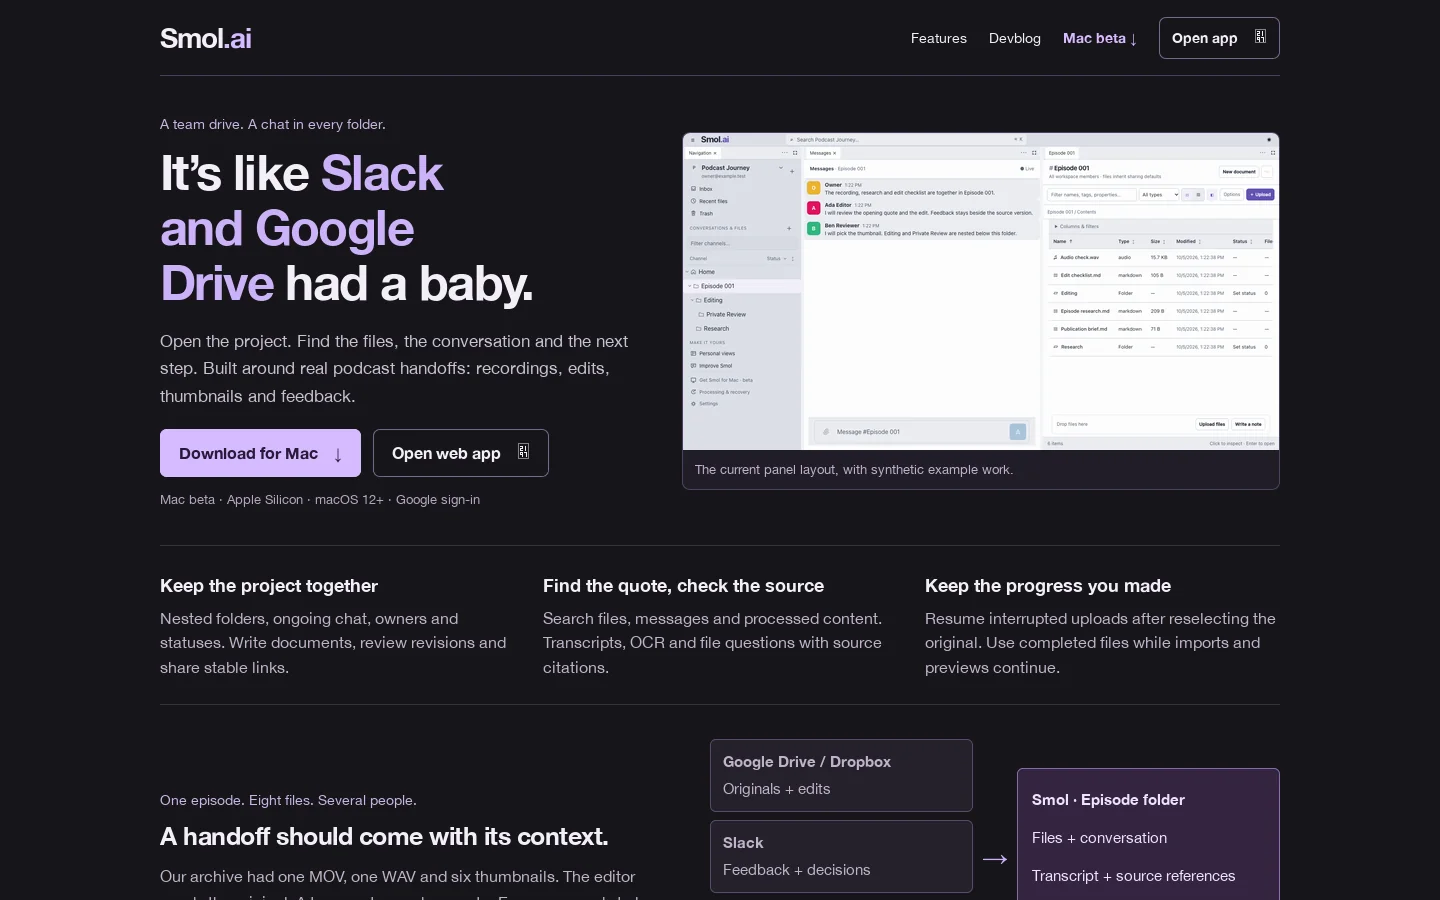Viewport: 1440px width, 900px height.
Task: Click 'One episode. Eight files. Several people.'
Action: 288,800
